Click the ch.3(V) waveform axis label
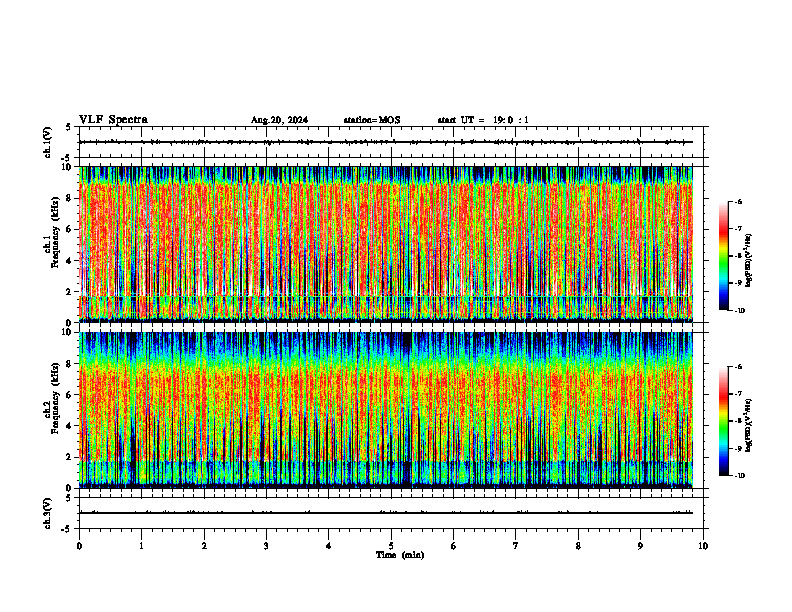Screen dimensions: 792x612 click(x=47, y=513)
